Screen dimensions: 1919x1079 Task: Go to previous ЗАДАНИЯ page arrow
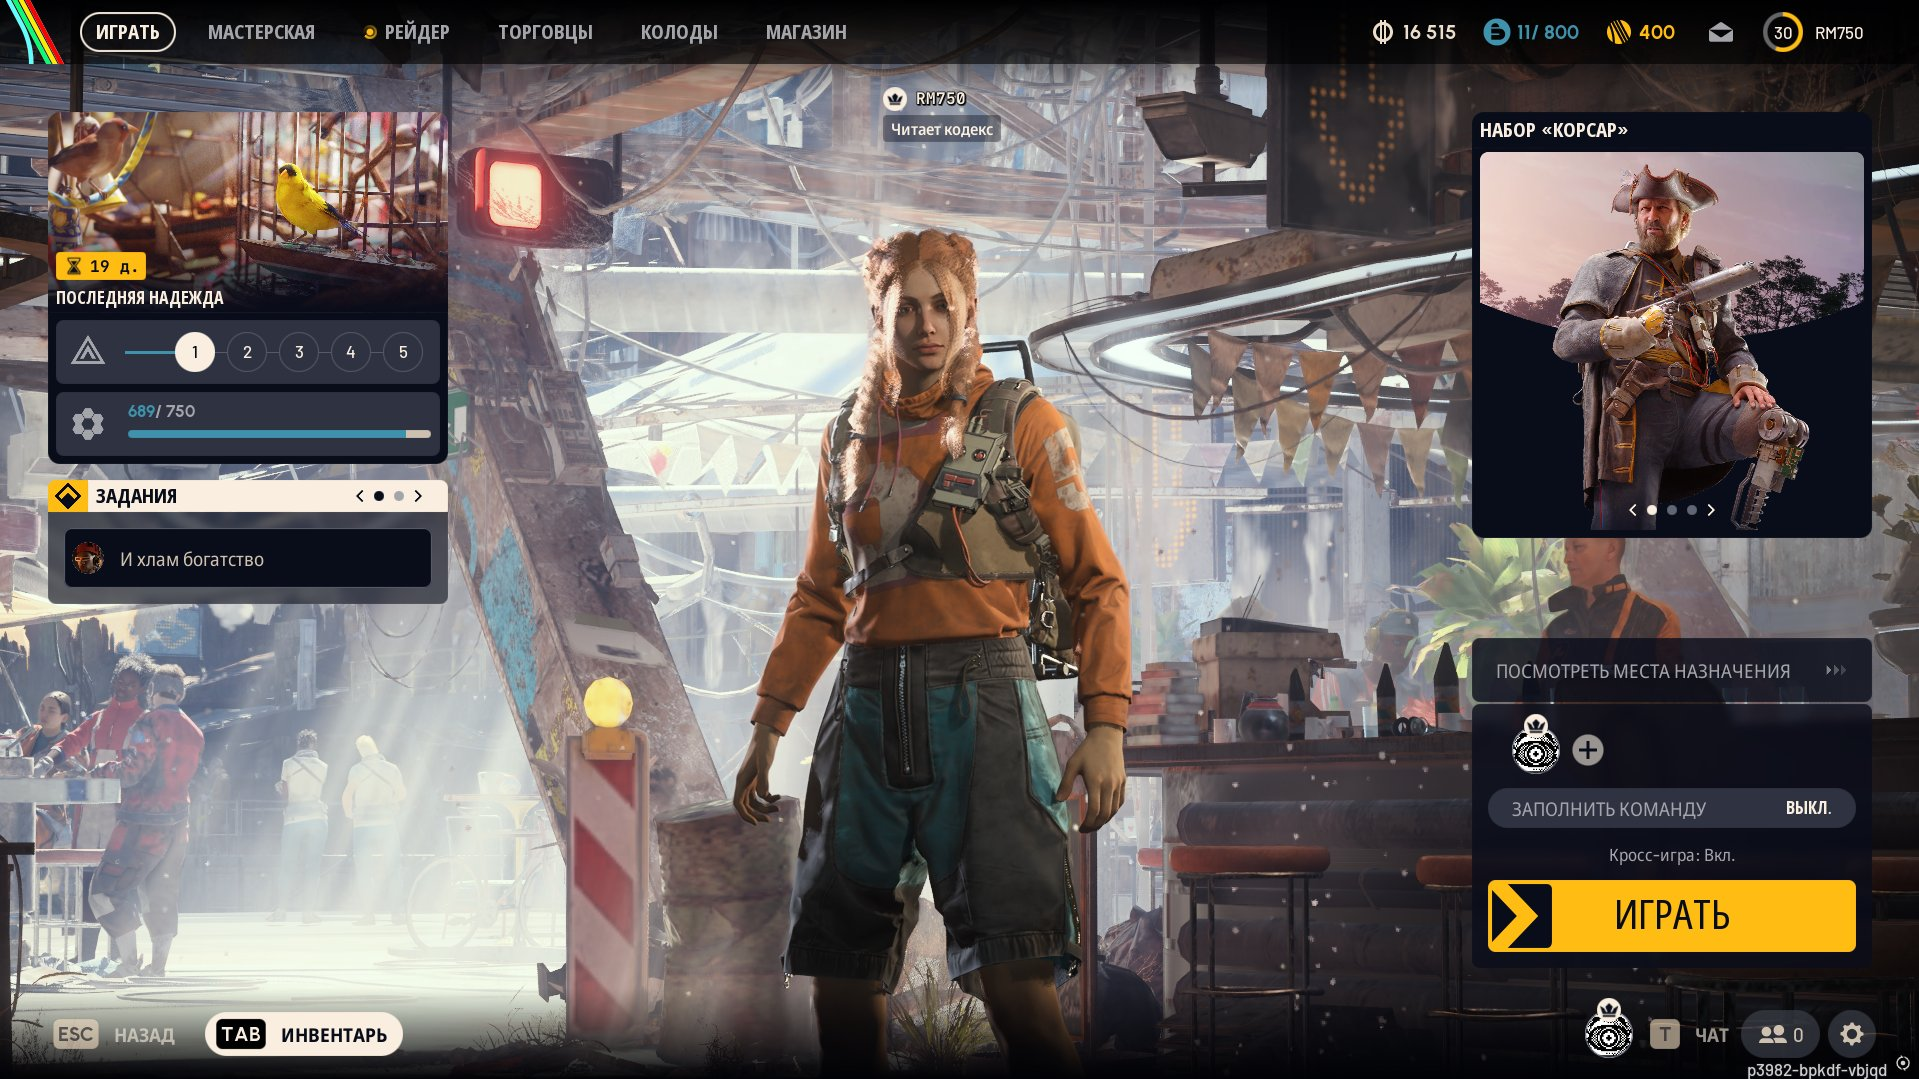(x=360, y=496)
